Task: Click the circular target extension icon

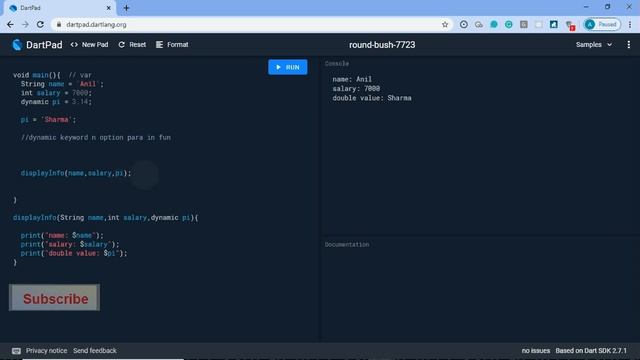Action: tap(464, 24)
